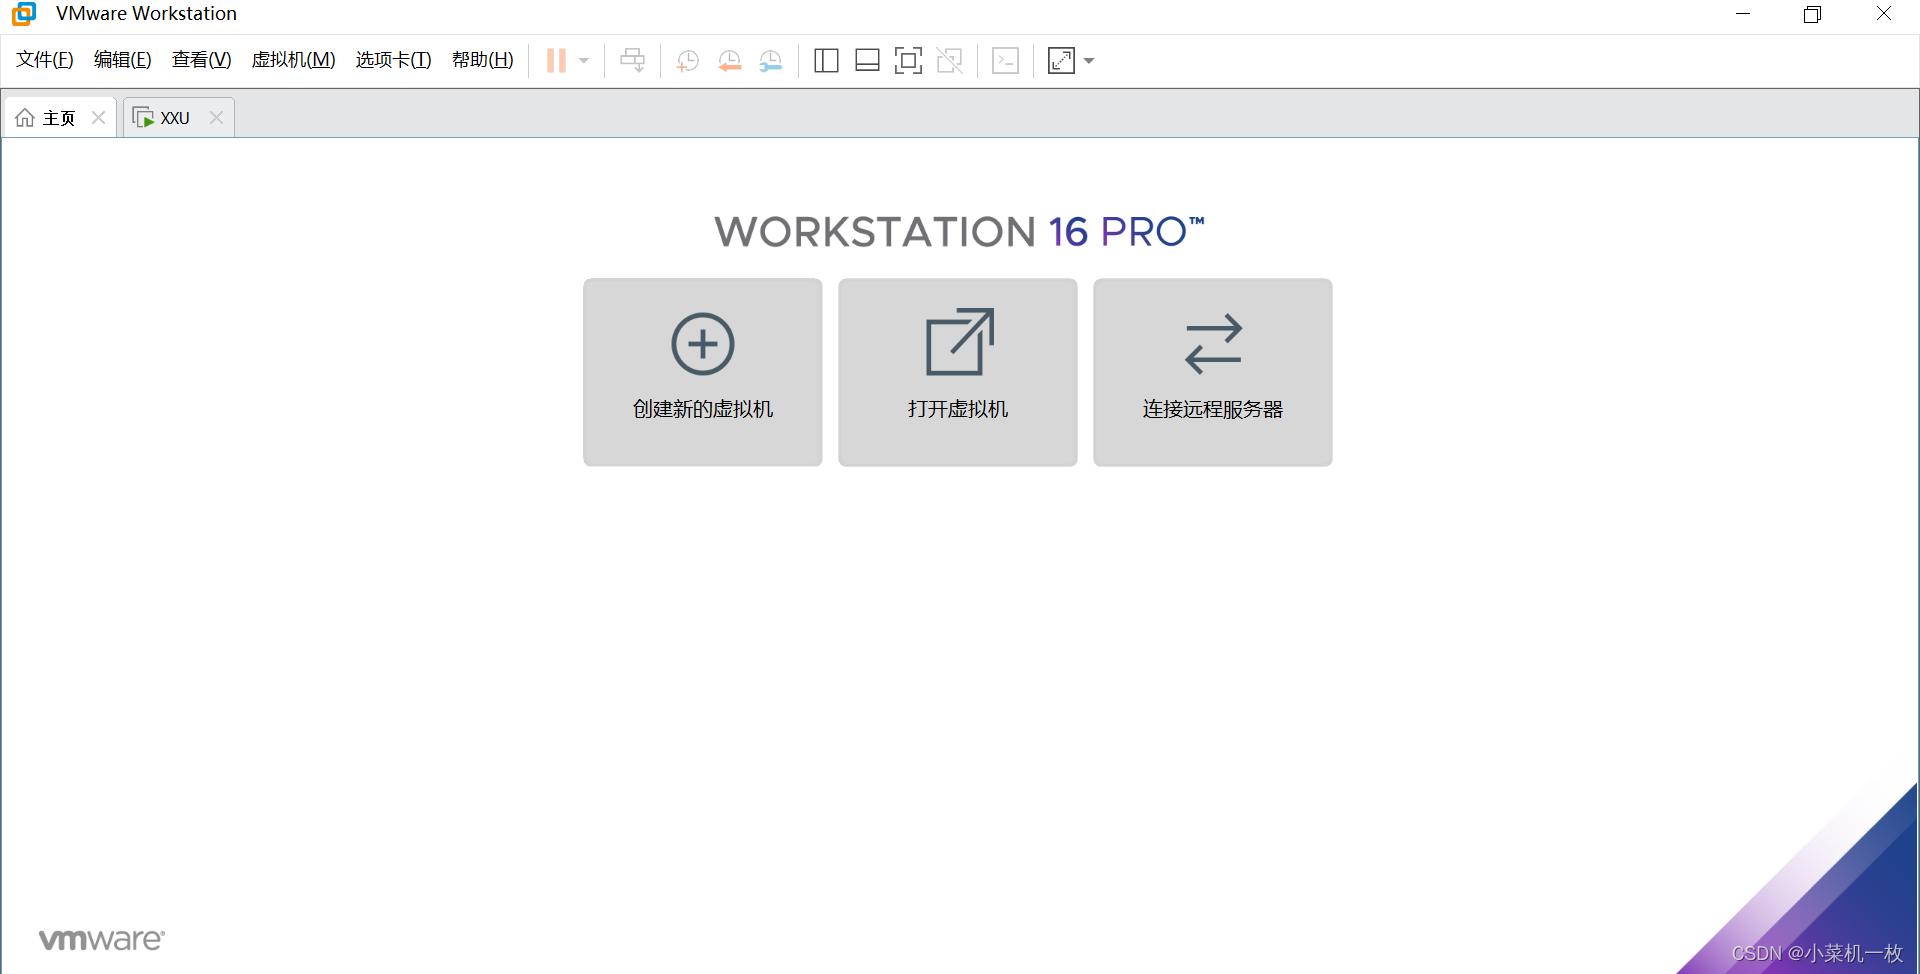Click the stretch guest display icon

[1061, 61]
